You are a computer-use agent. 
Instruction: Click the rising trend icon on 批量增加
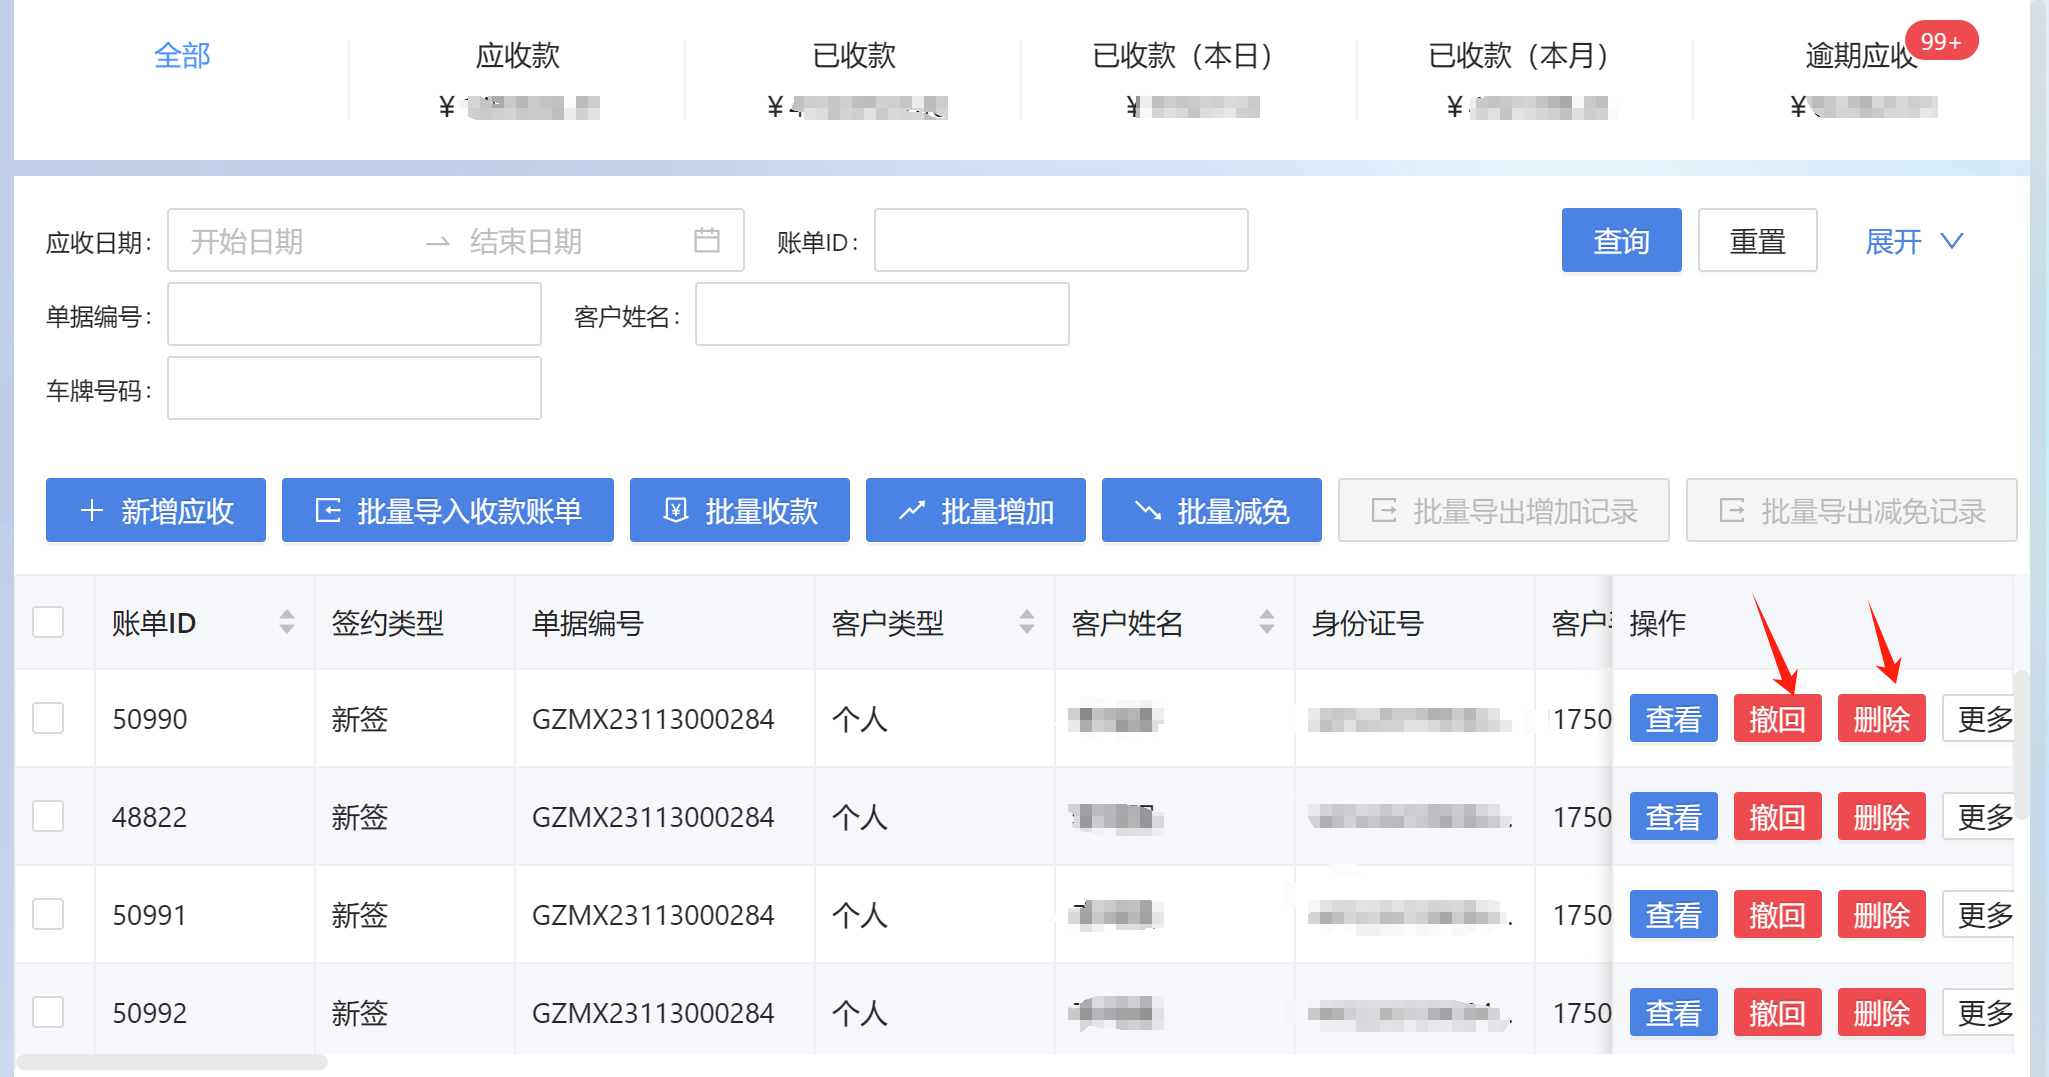click(x=911, y=511)
